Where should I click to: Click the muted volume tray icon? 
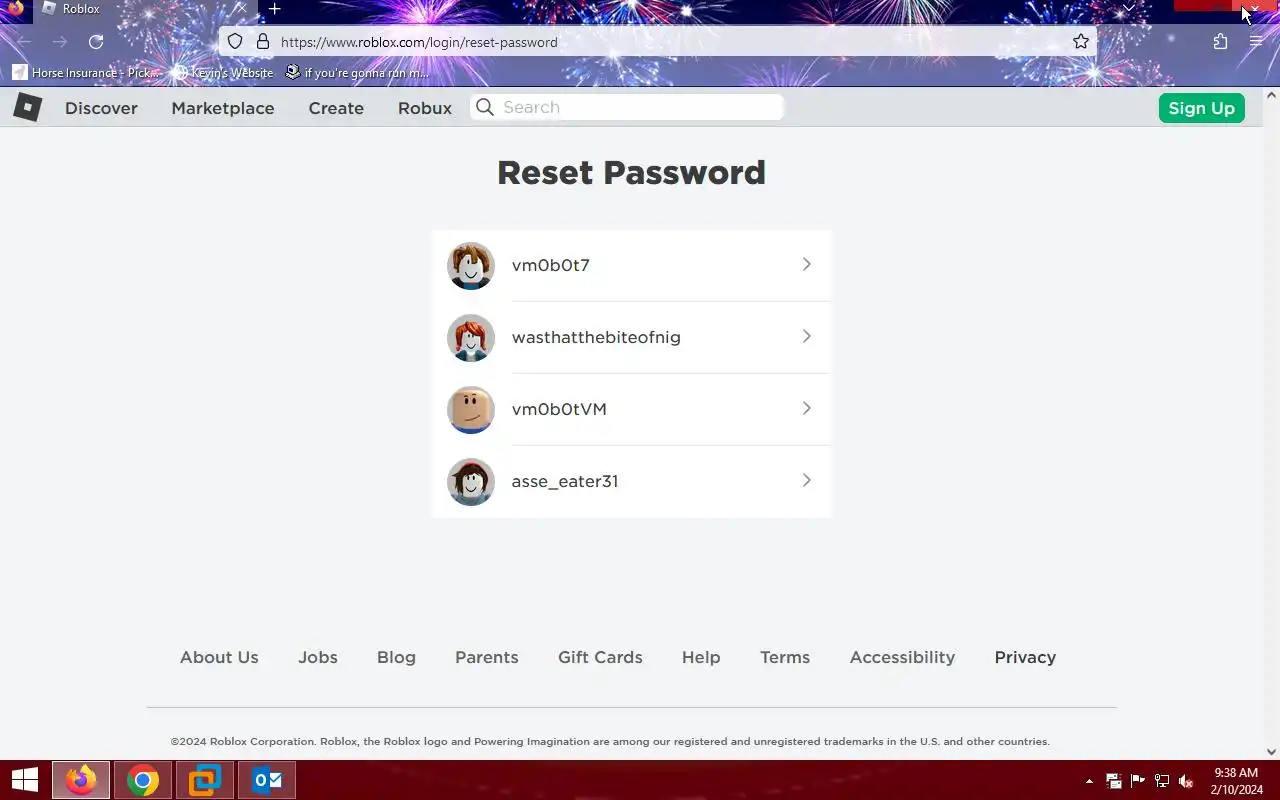(x=1186, y=781)
